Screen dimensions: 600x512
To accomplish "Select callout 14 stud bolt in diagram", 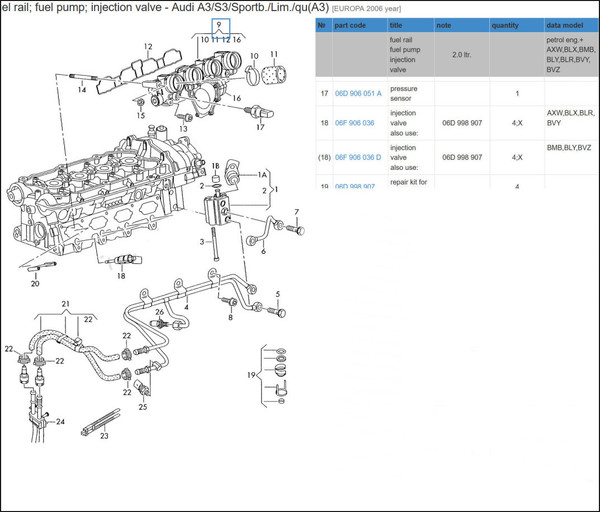I will pyautogui.click(x=82, y=90).
